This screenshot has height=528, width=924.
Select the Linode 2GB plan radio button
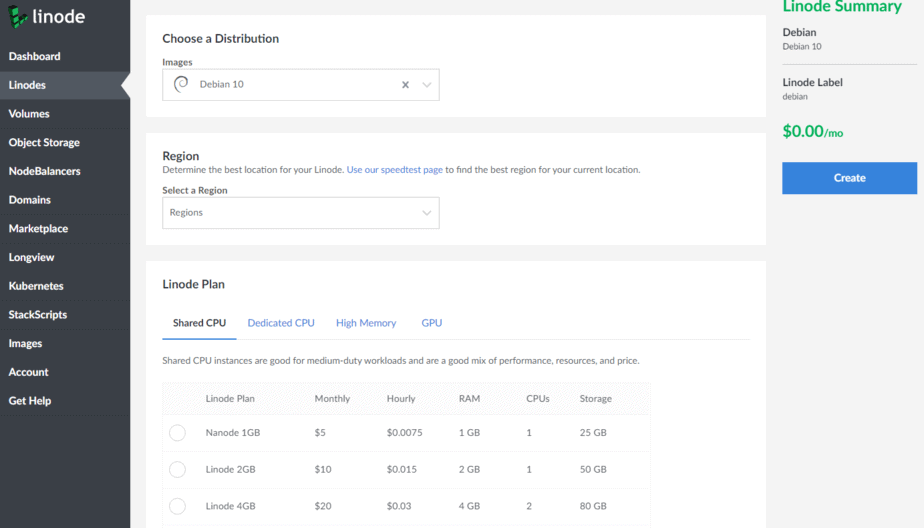tap(177, 469)
